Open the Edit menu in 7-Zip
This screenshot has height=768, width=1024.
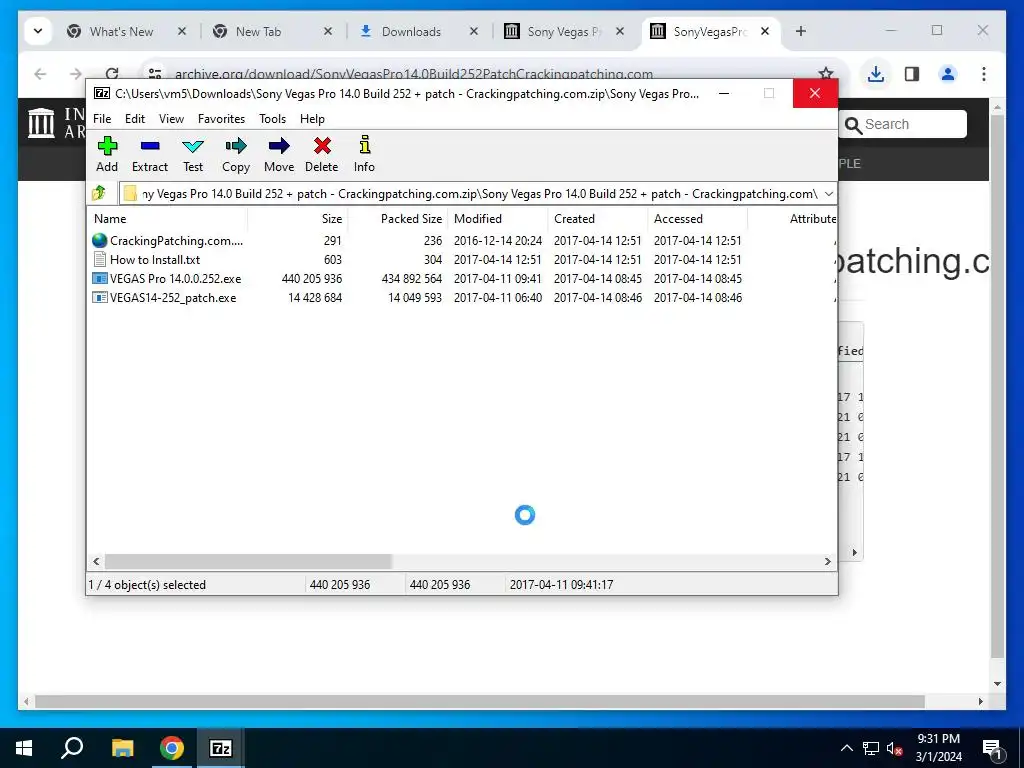(x=135, y=119)
